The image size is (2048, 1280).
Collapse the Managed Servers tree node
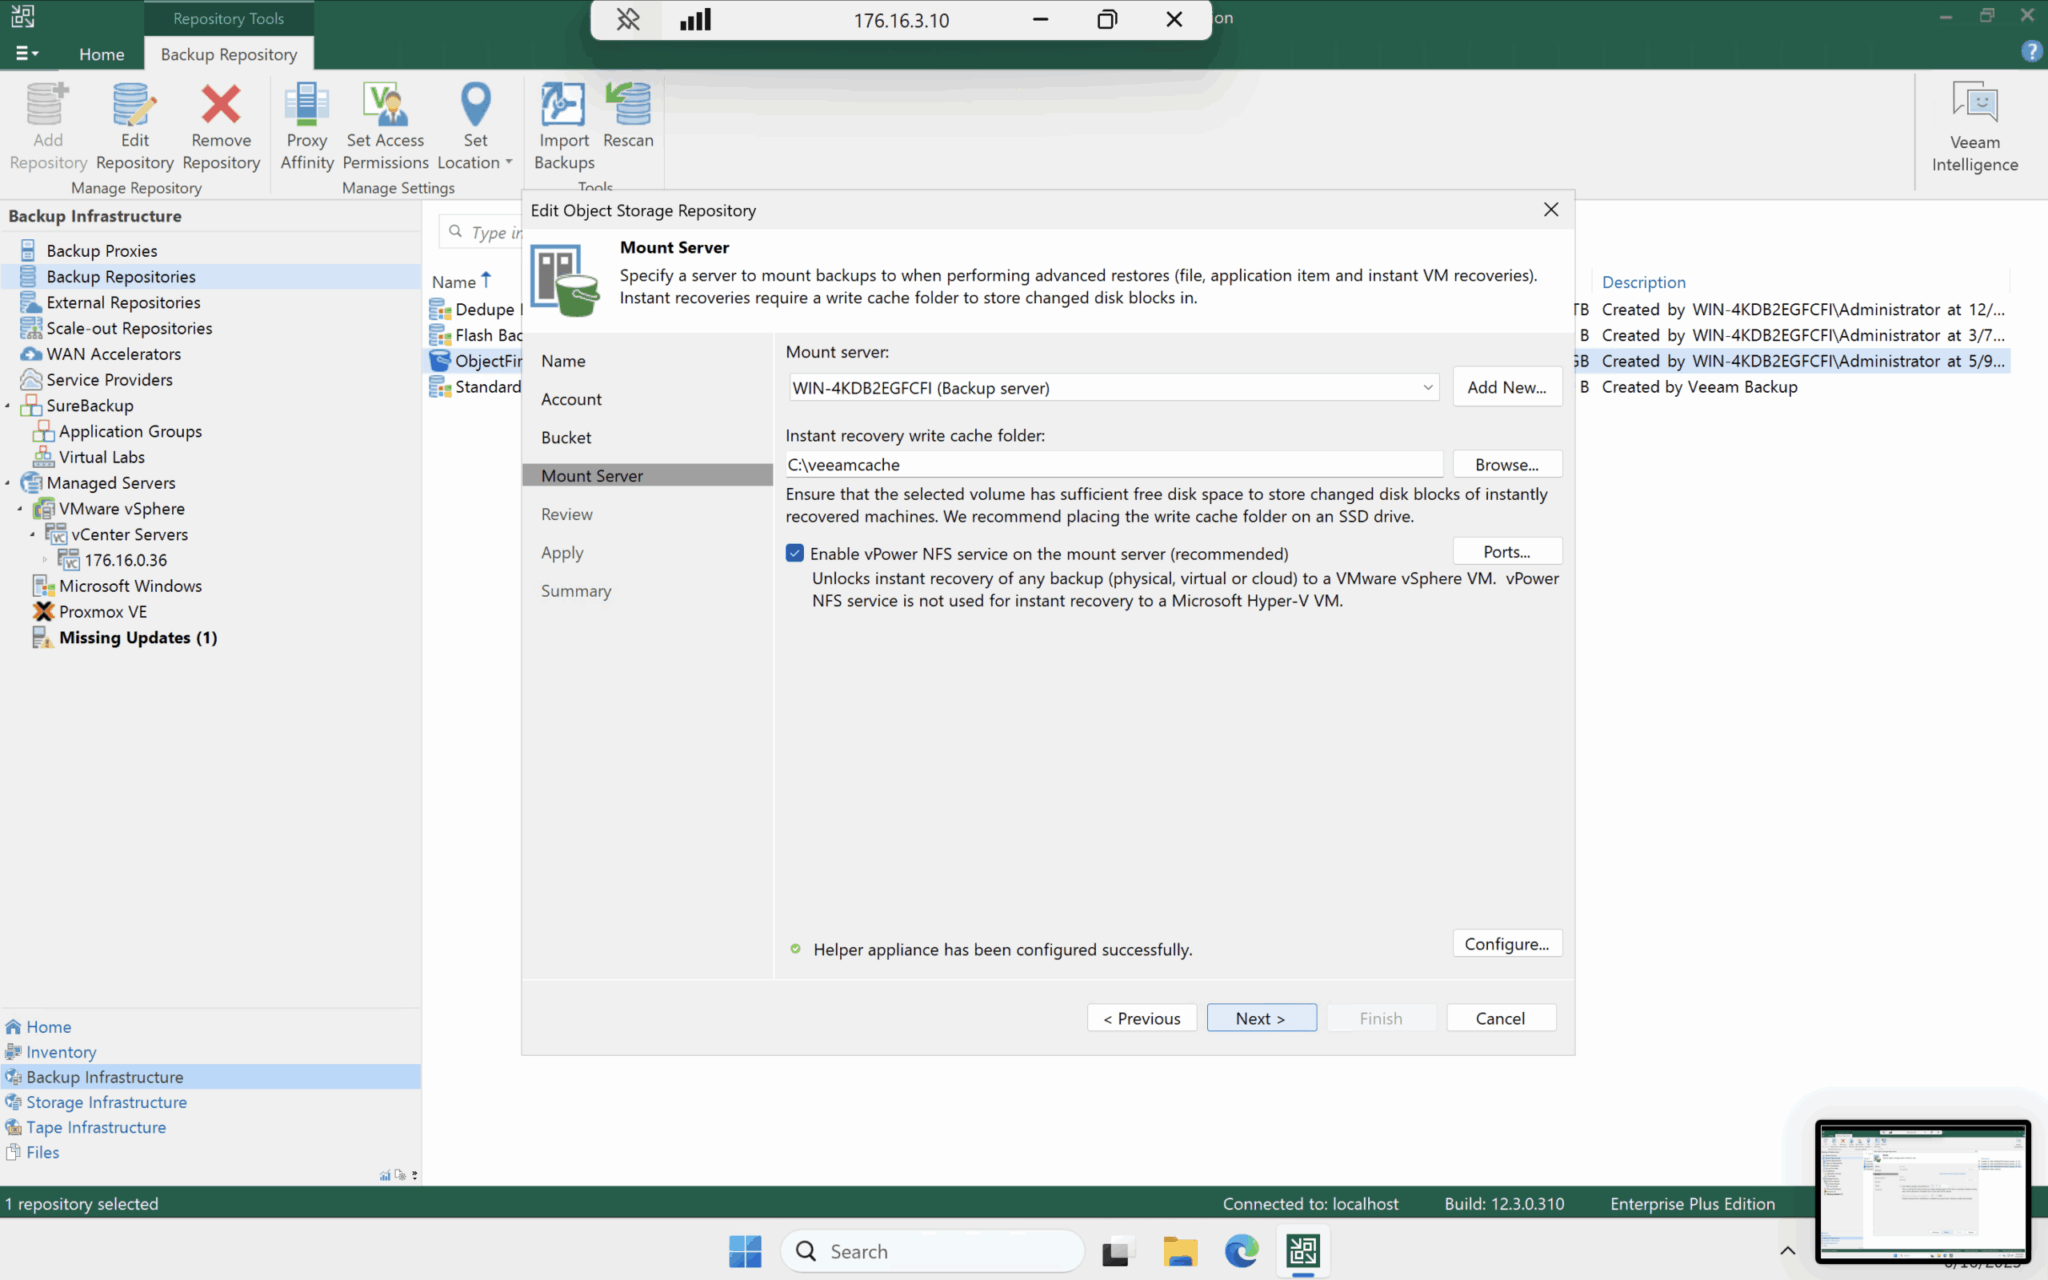point(8,483)
